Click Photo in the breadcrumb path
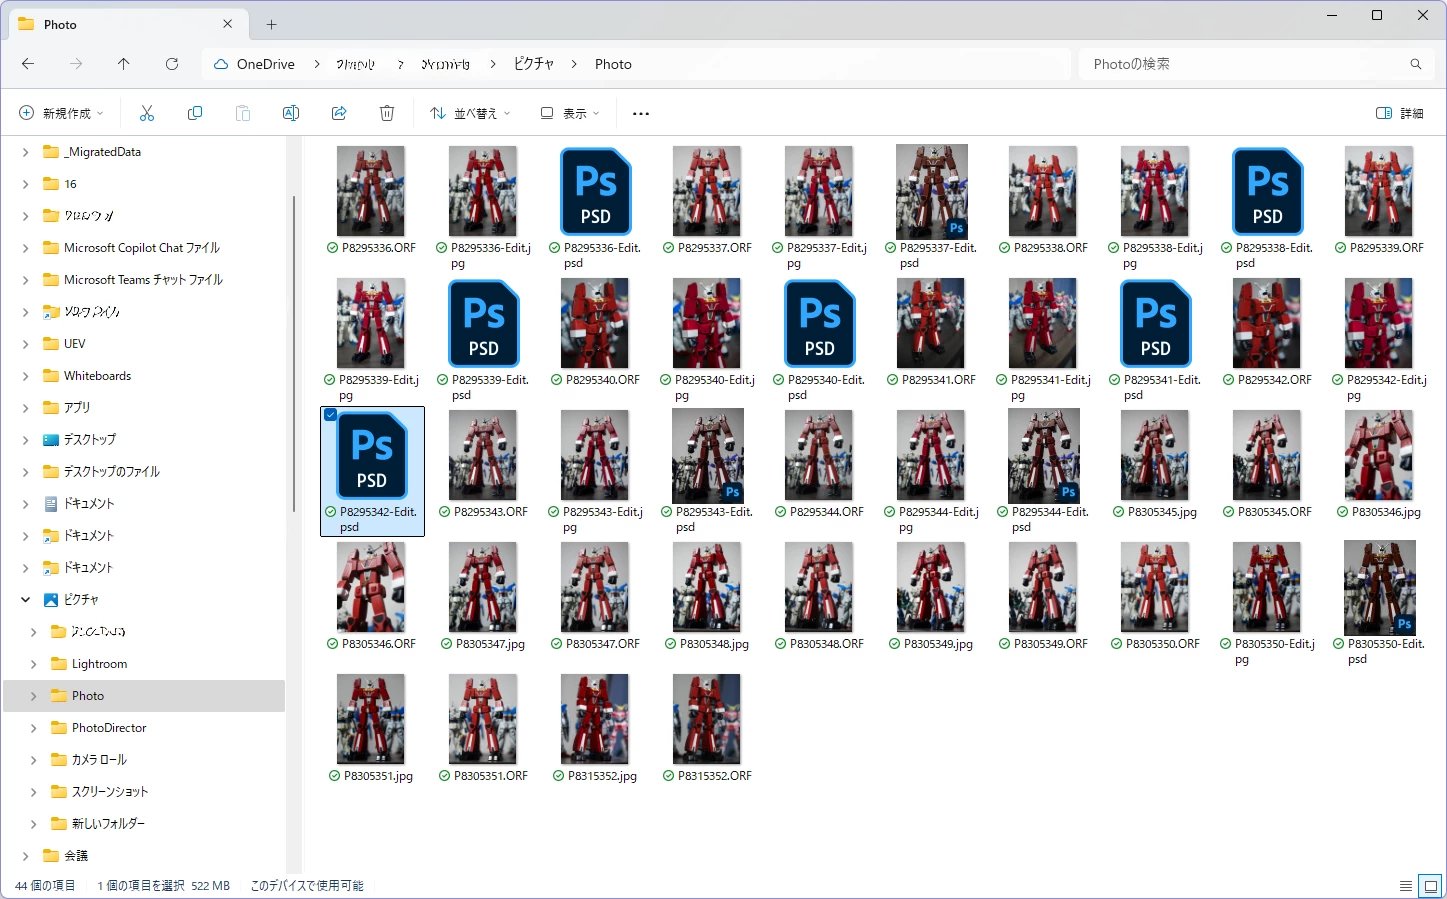1447x899 pixels. click(x=613, y=64)
